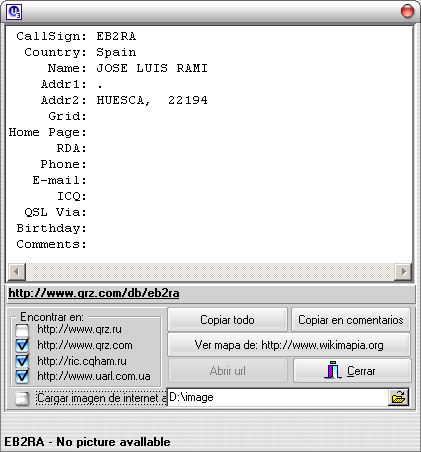Click the disabled Abrir url button

pyautogui.click(x=227, y=371)
